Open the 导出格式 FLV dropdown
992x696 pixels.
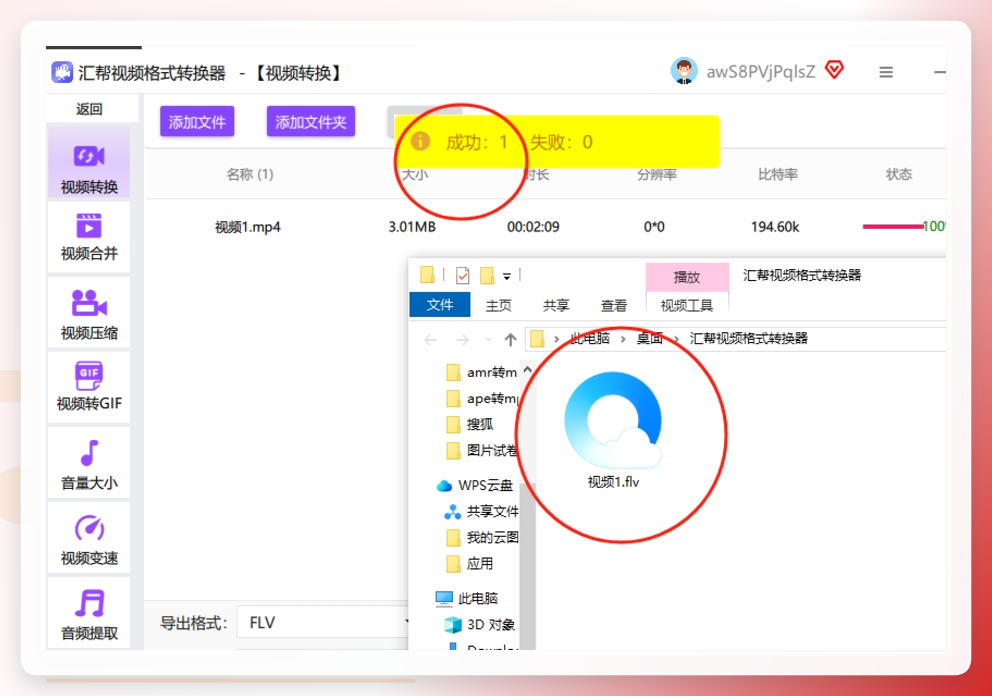tap(323, 623)
